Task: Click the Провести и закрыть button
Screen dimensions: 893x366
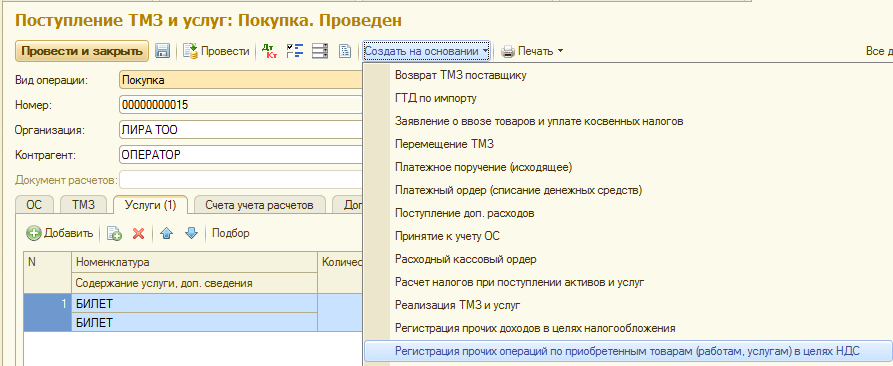Action: 82,51
